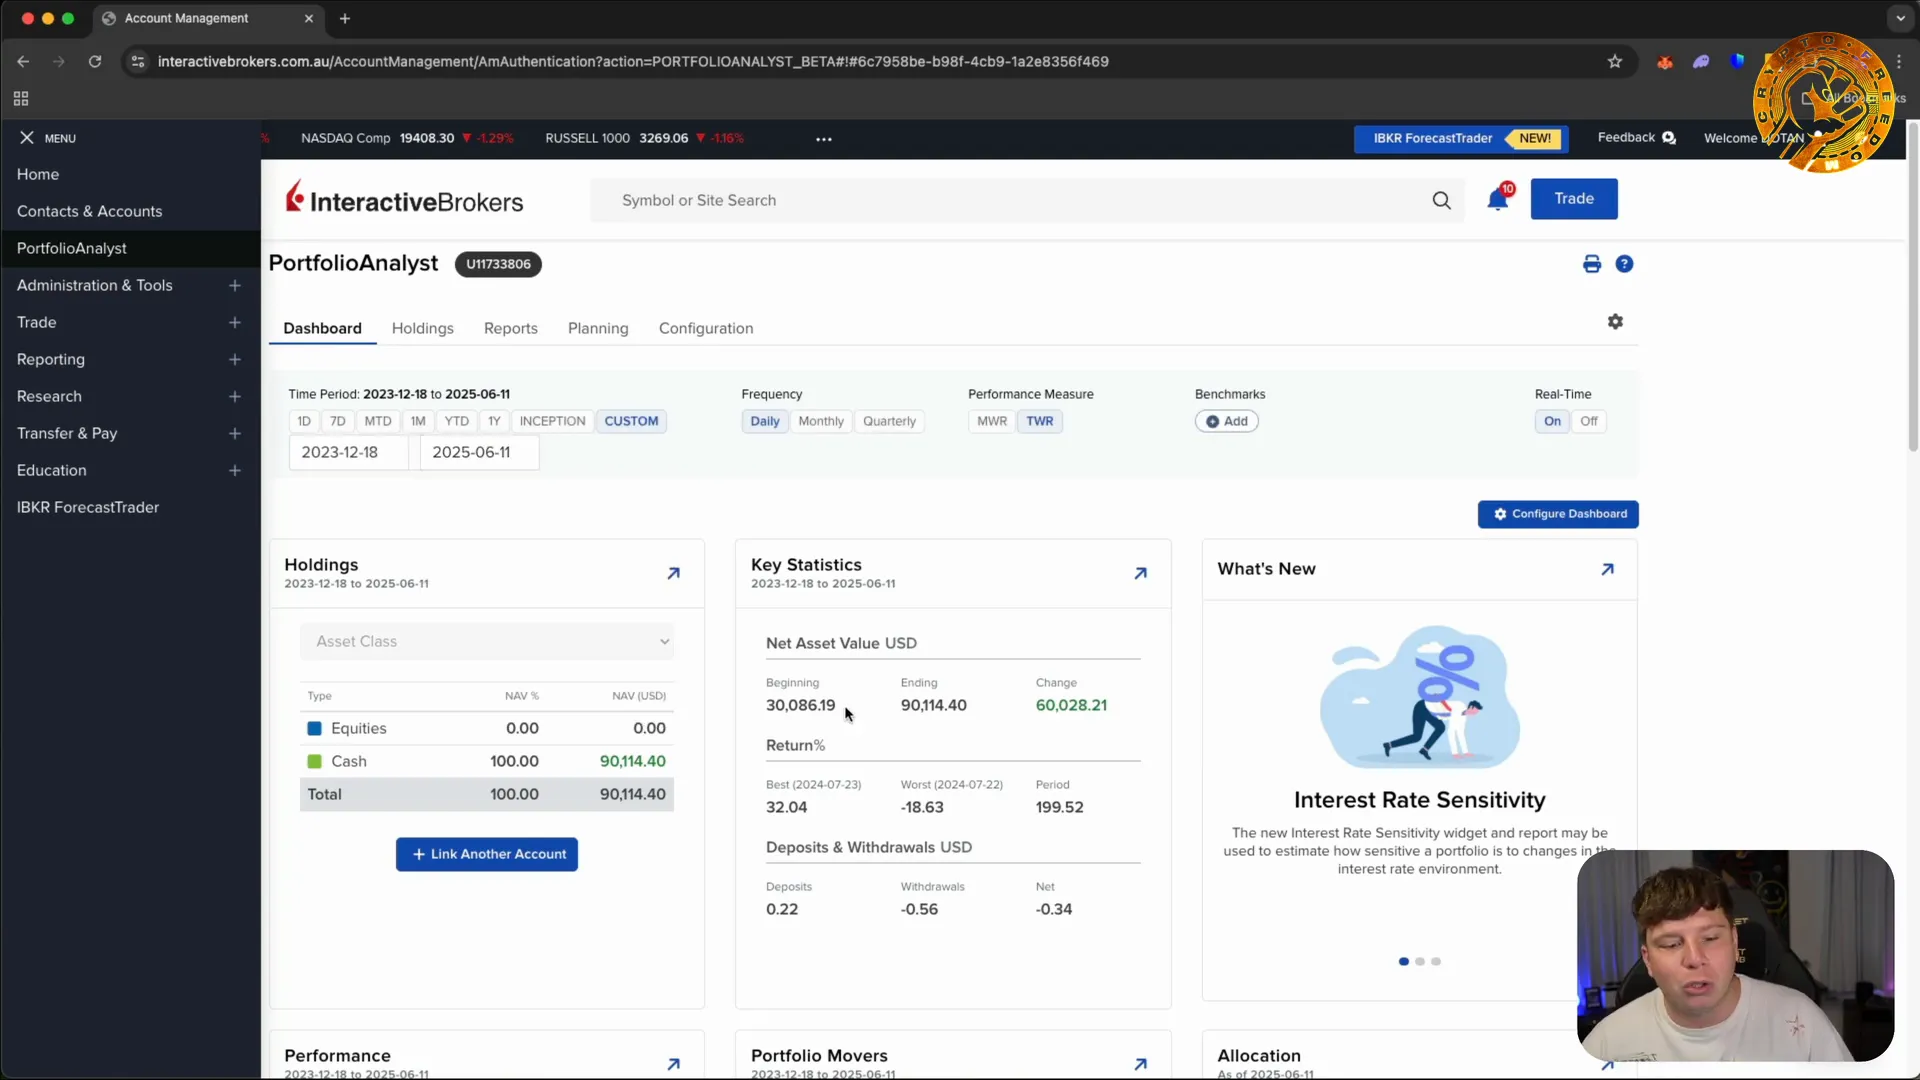Close the side menu with the X icon

coord(27,138)
